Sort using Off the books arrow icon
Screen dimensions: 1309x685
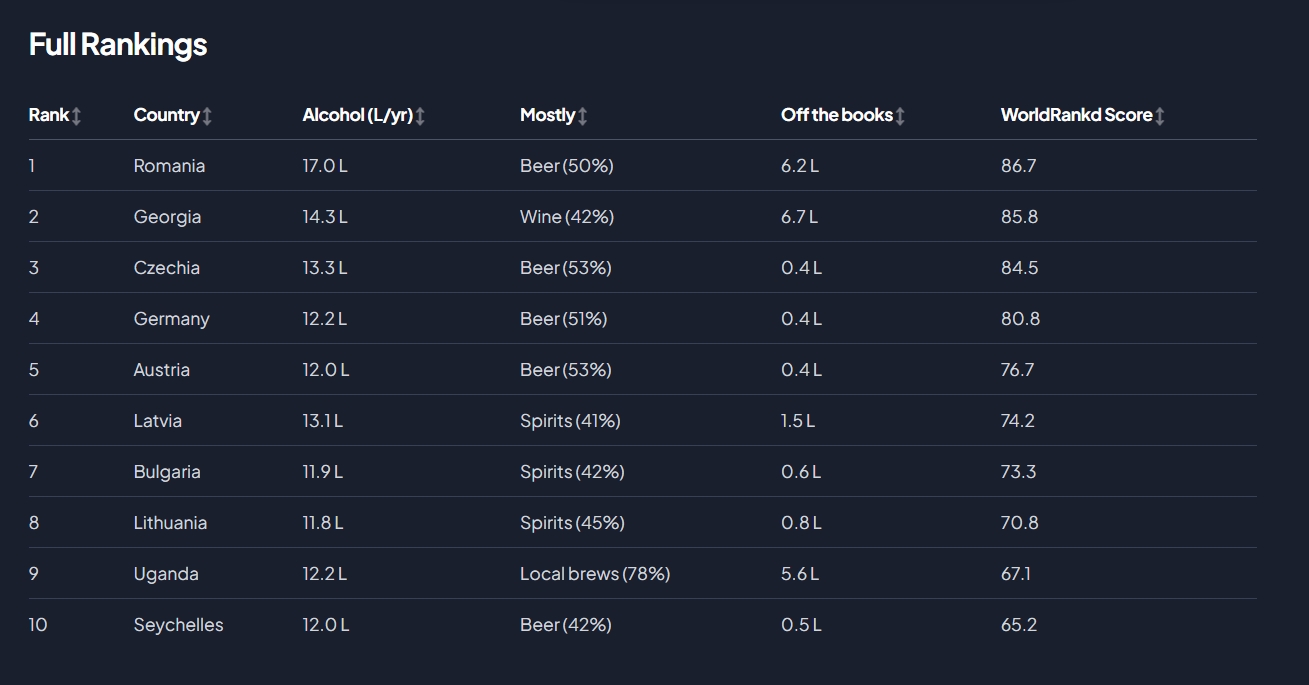[900, 116]
